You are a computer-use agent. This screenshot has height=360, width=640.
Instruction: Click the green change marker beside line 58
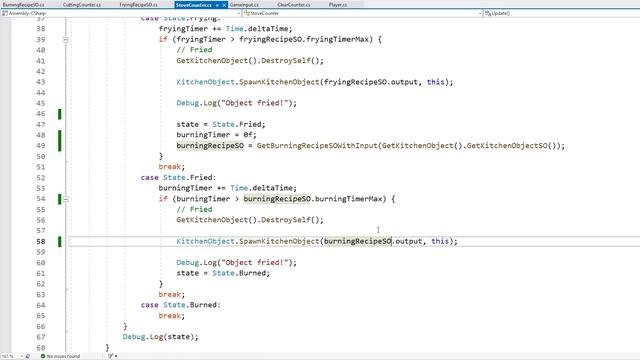60,241
